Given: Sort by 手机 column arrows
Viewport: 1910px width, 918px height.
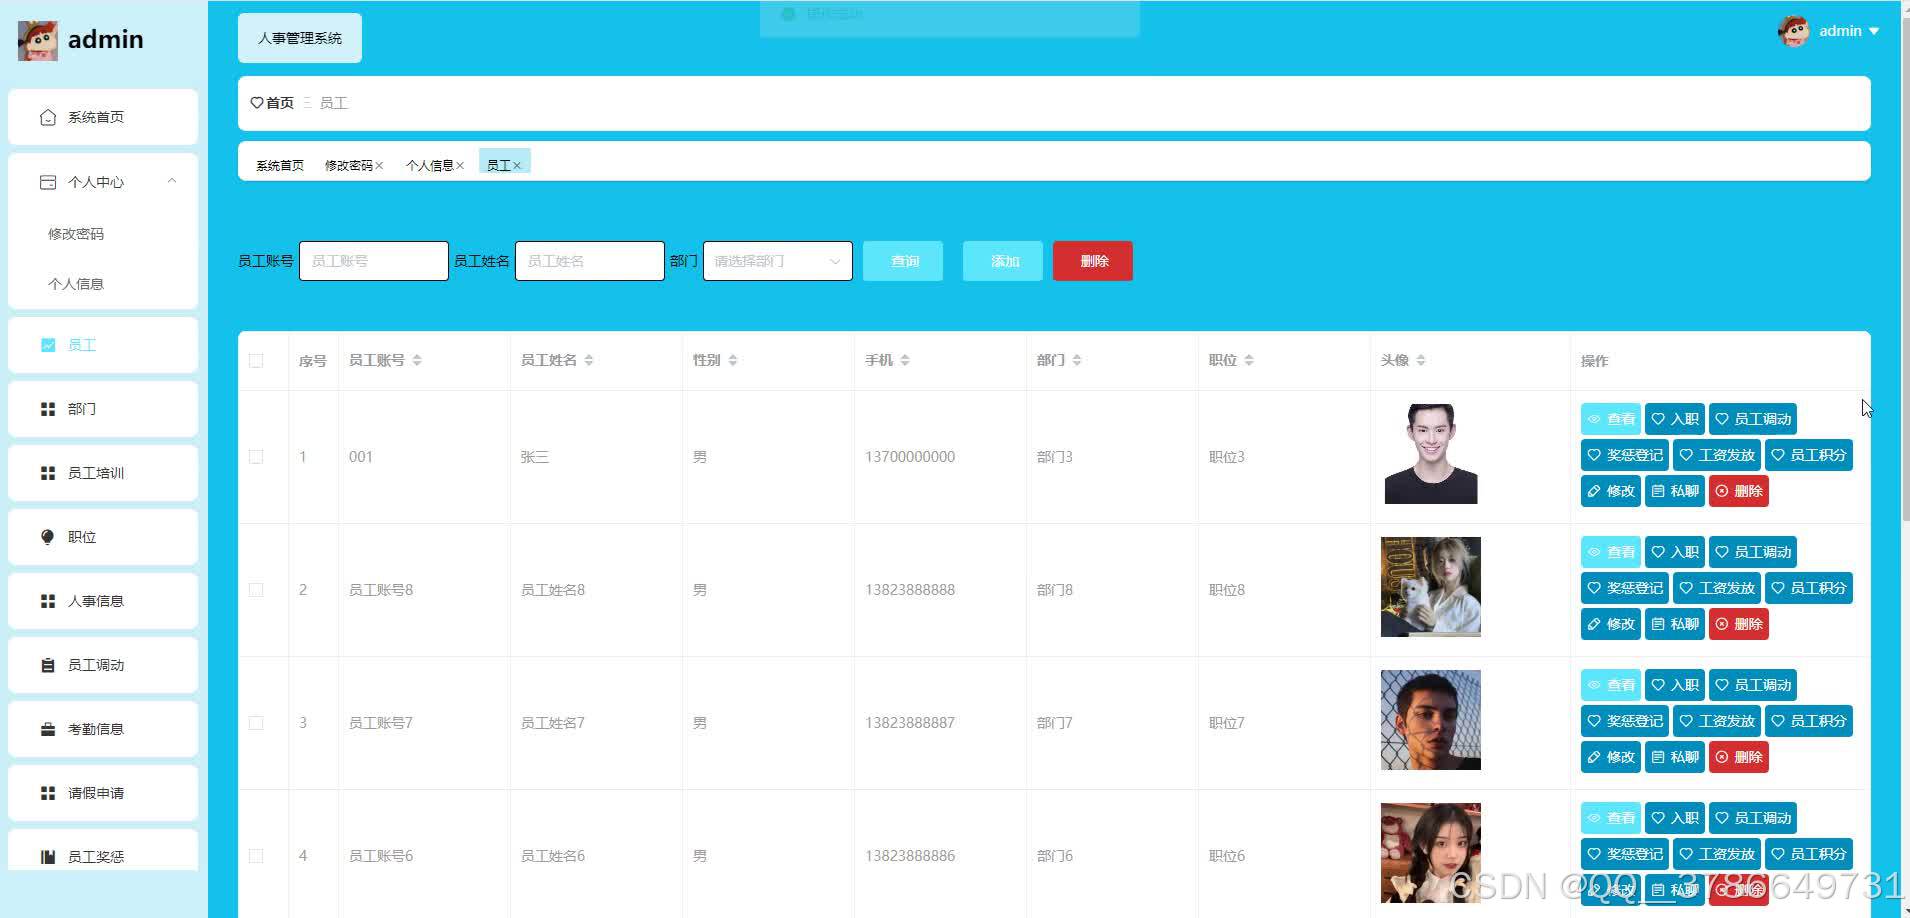Looking at the screenshot, I should (x=905, y=360).
